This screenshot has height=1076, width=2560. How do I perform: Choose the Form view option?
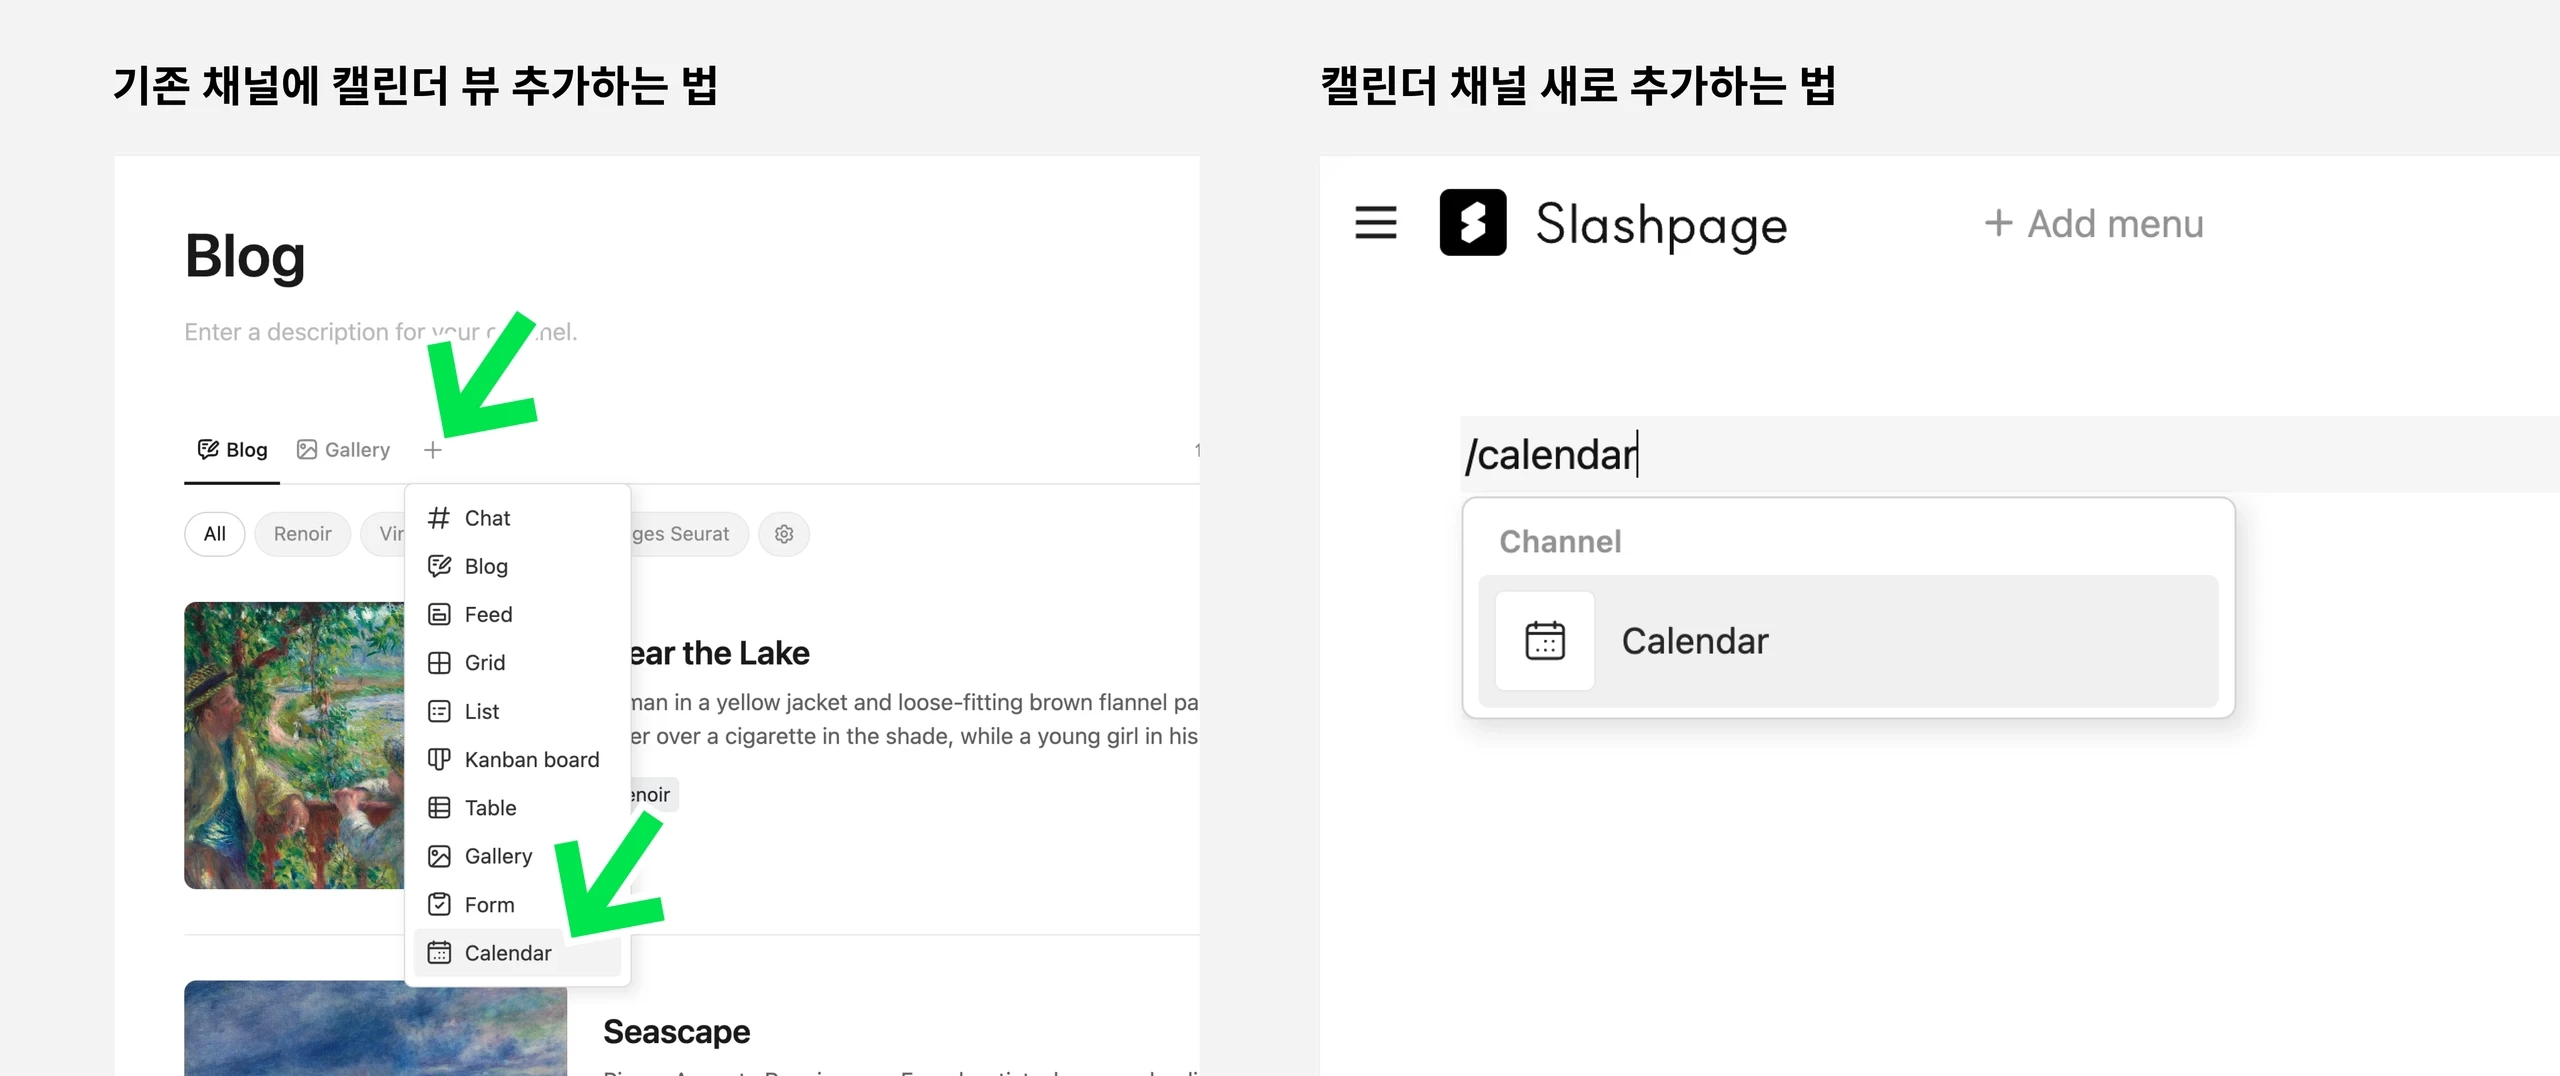tap(489, 905)
